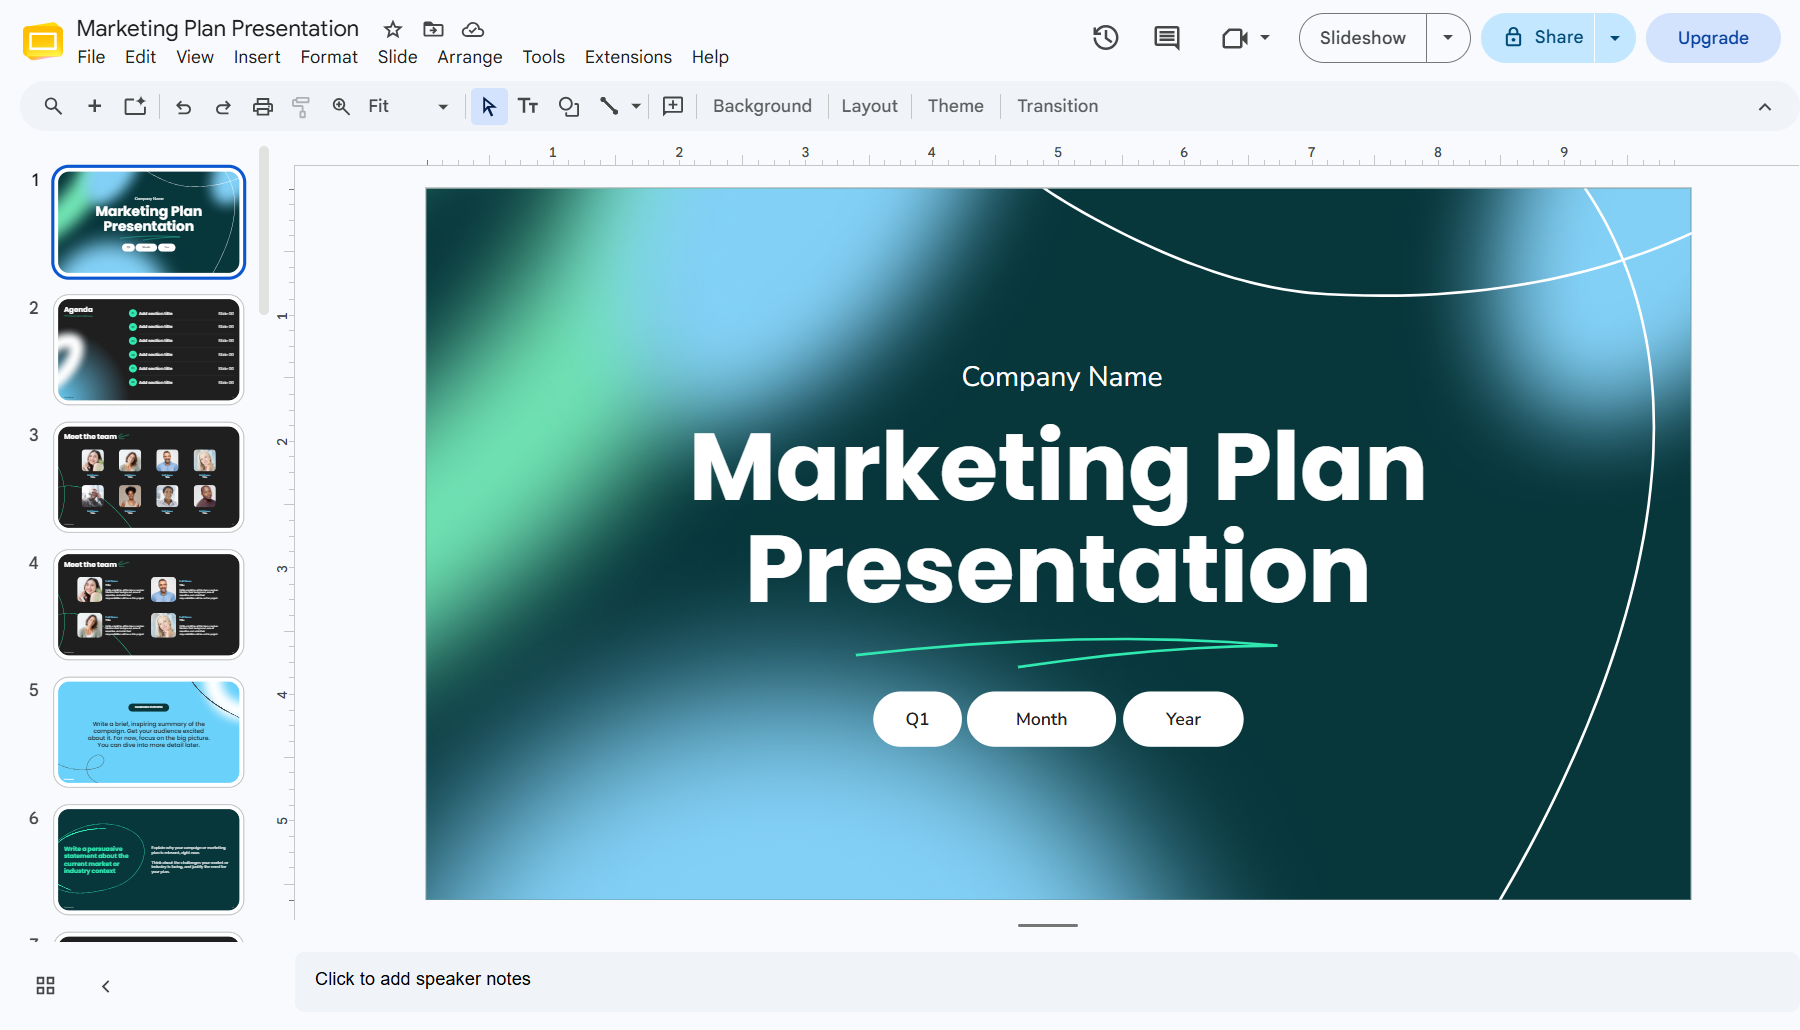Click the insert slide from template icon

click(x=135, y=106)
